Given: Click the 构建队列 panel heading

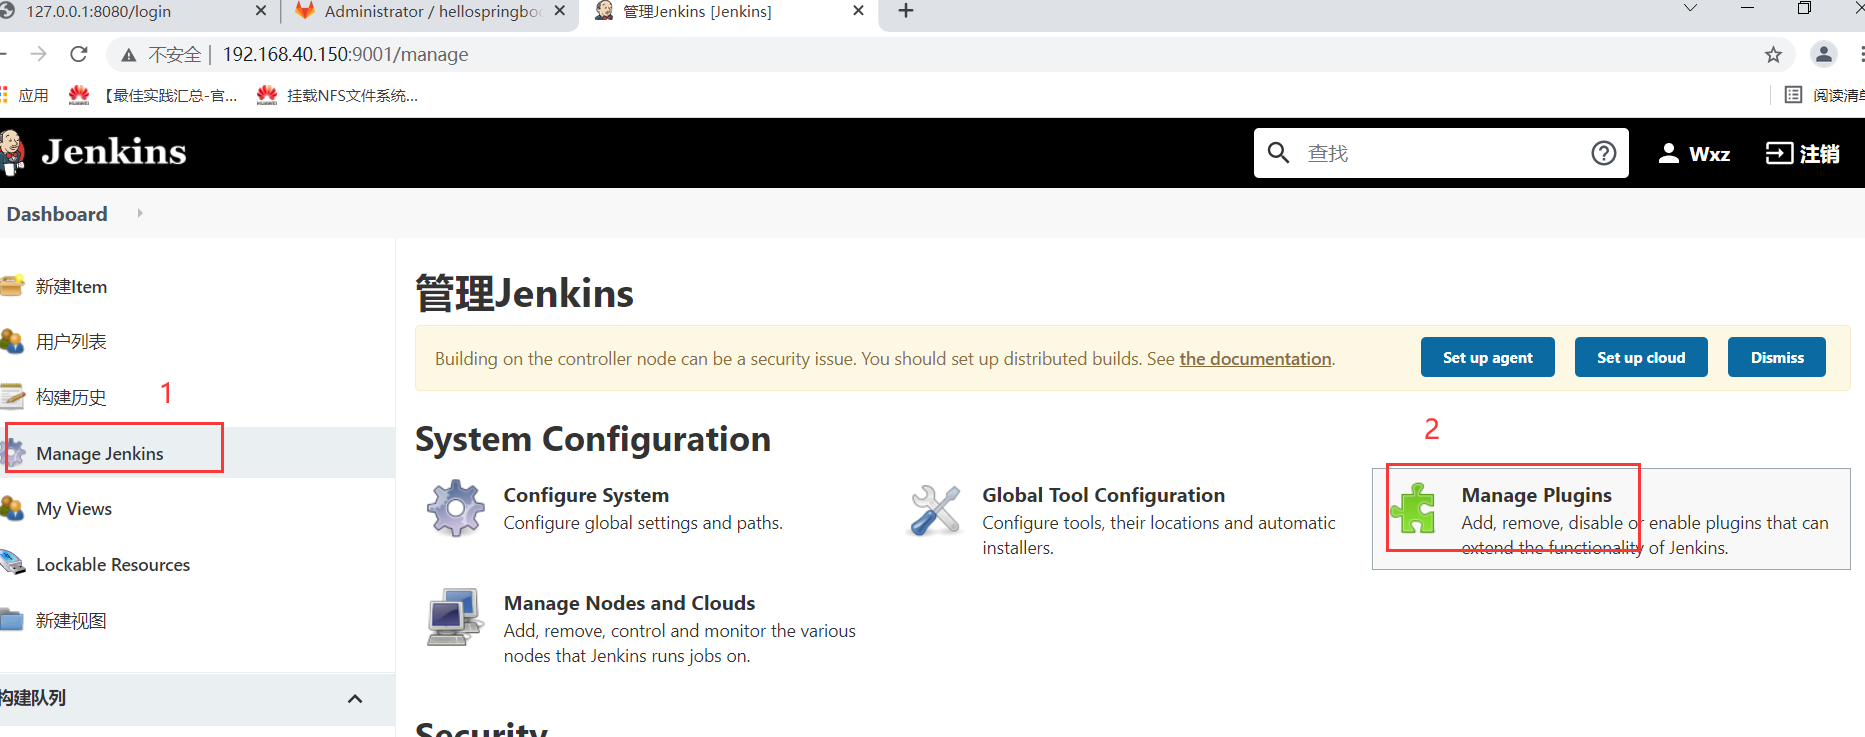Looking at the screenshot, I should point(33,698).
